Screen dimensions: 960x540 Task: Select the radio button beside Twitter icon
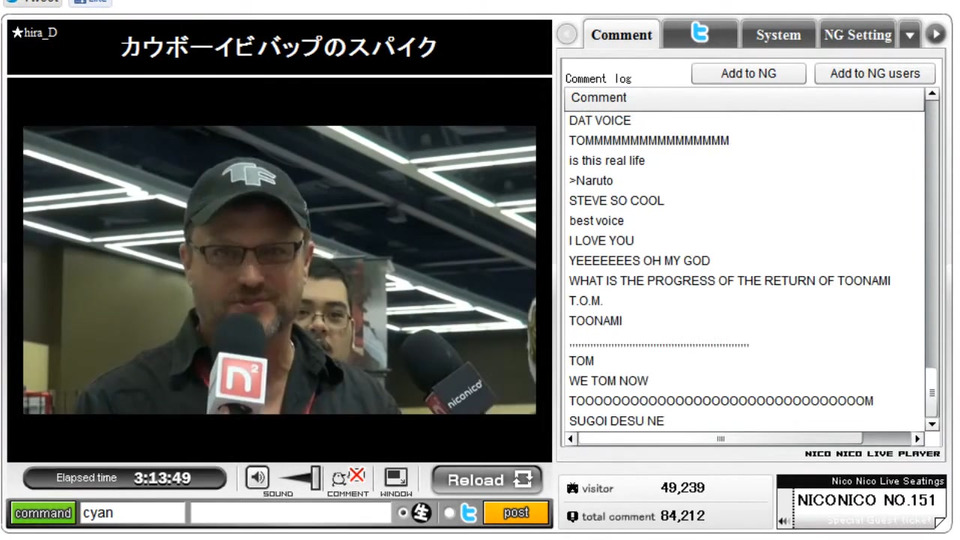pos(449,513)
